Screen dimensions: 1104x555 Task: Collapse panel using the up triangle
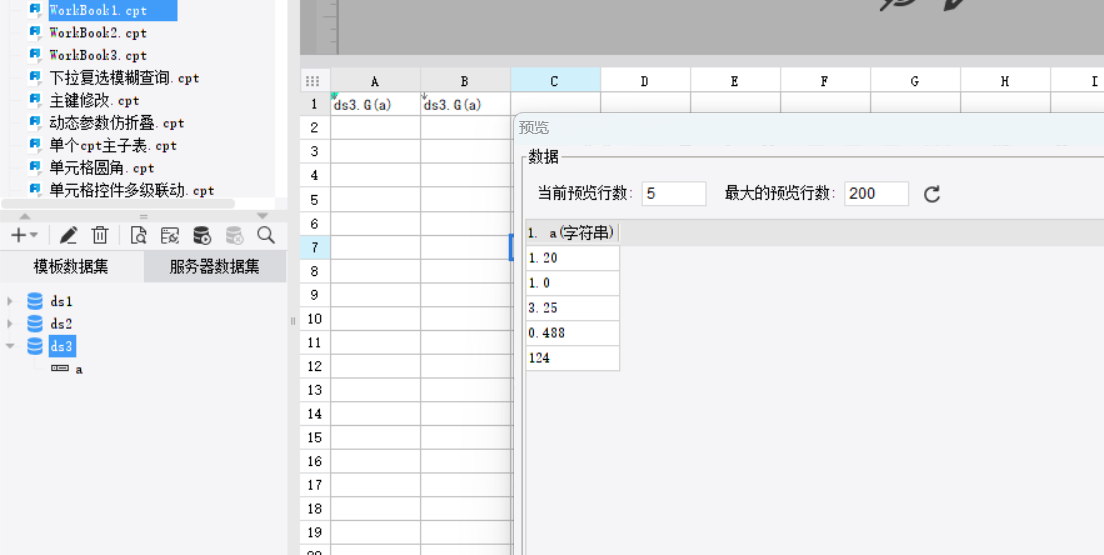click(x=25, y=216)
